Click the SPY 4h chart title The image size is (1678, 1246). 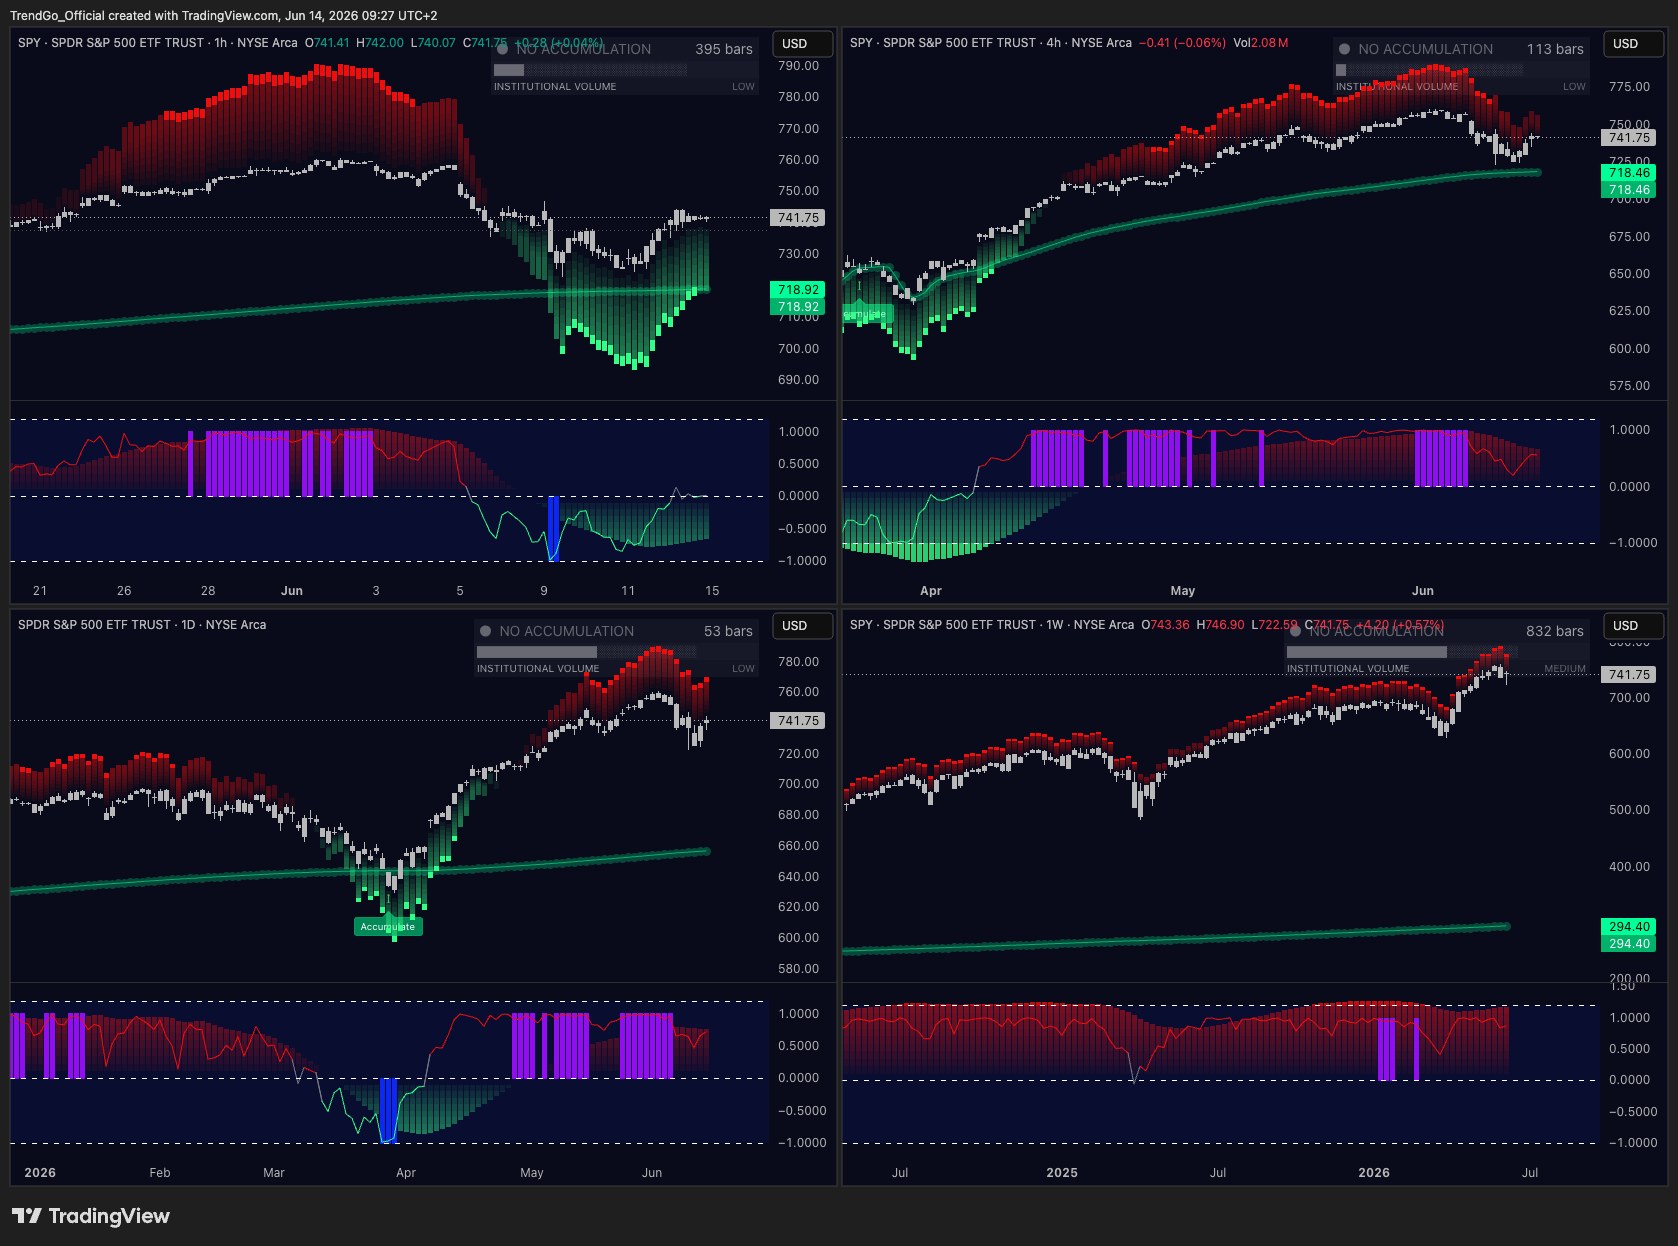pos(991,43)
